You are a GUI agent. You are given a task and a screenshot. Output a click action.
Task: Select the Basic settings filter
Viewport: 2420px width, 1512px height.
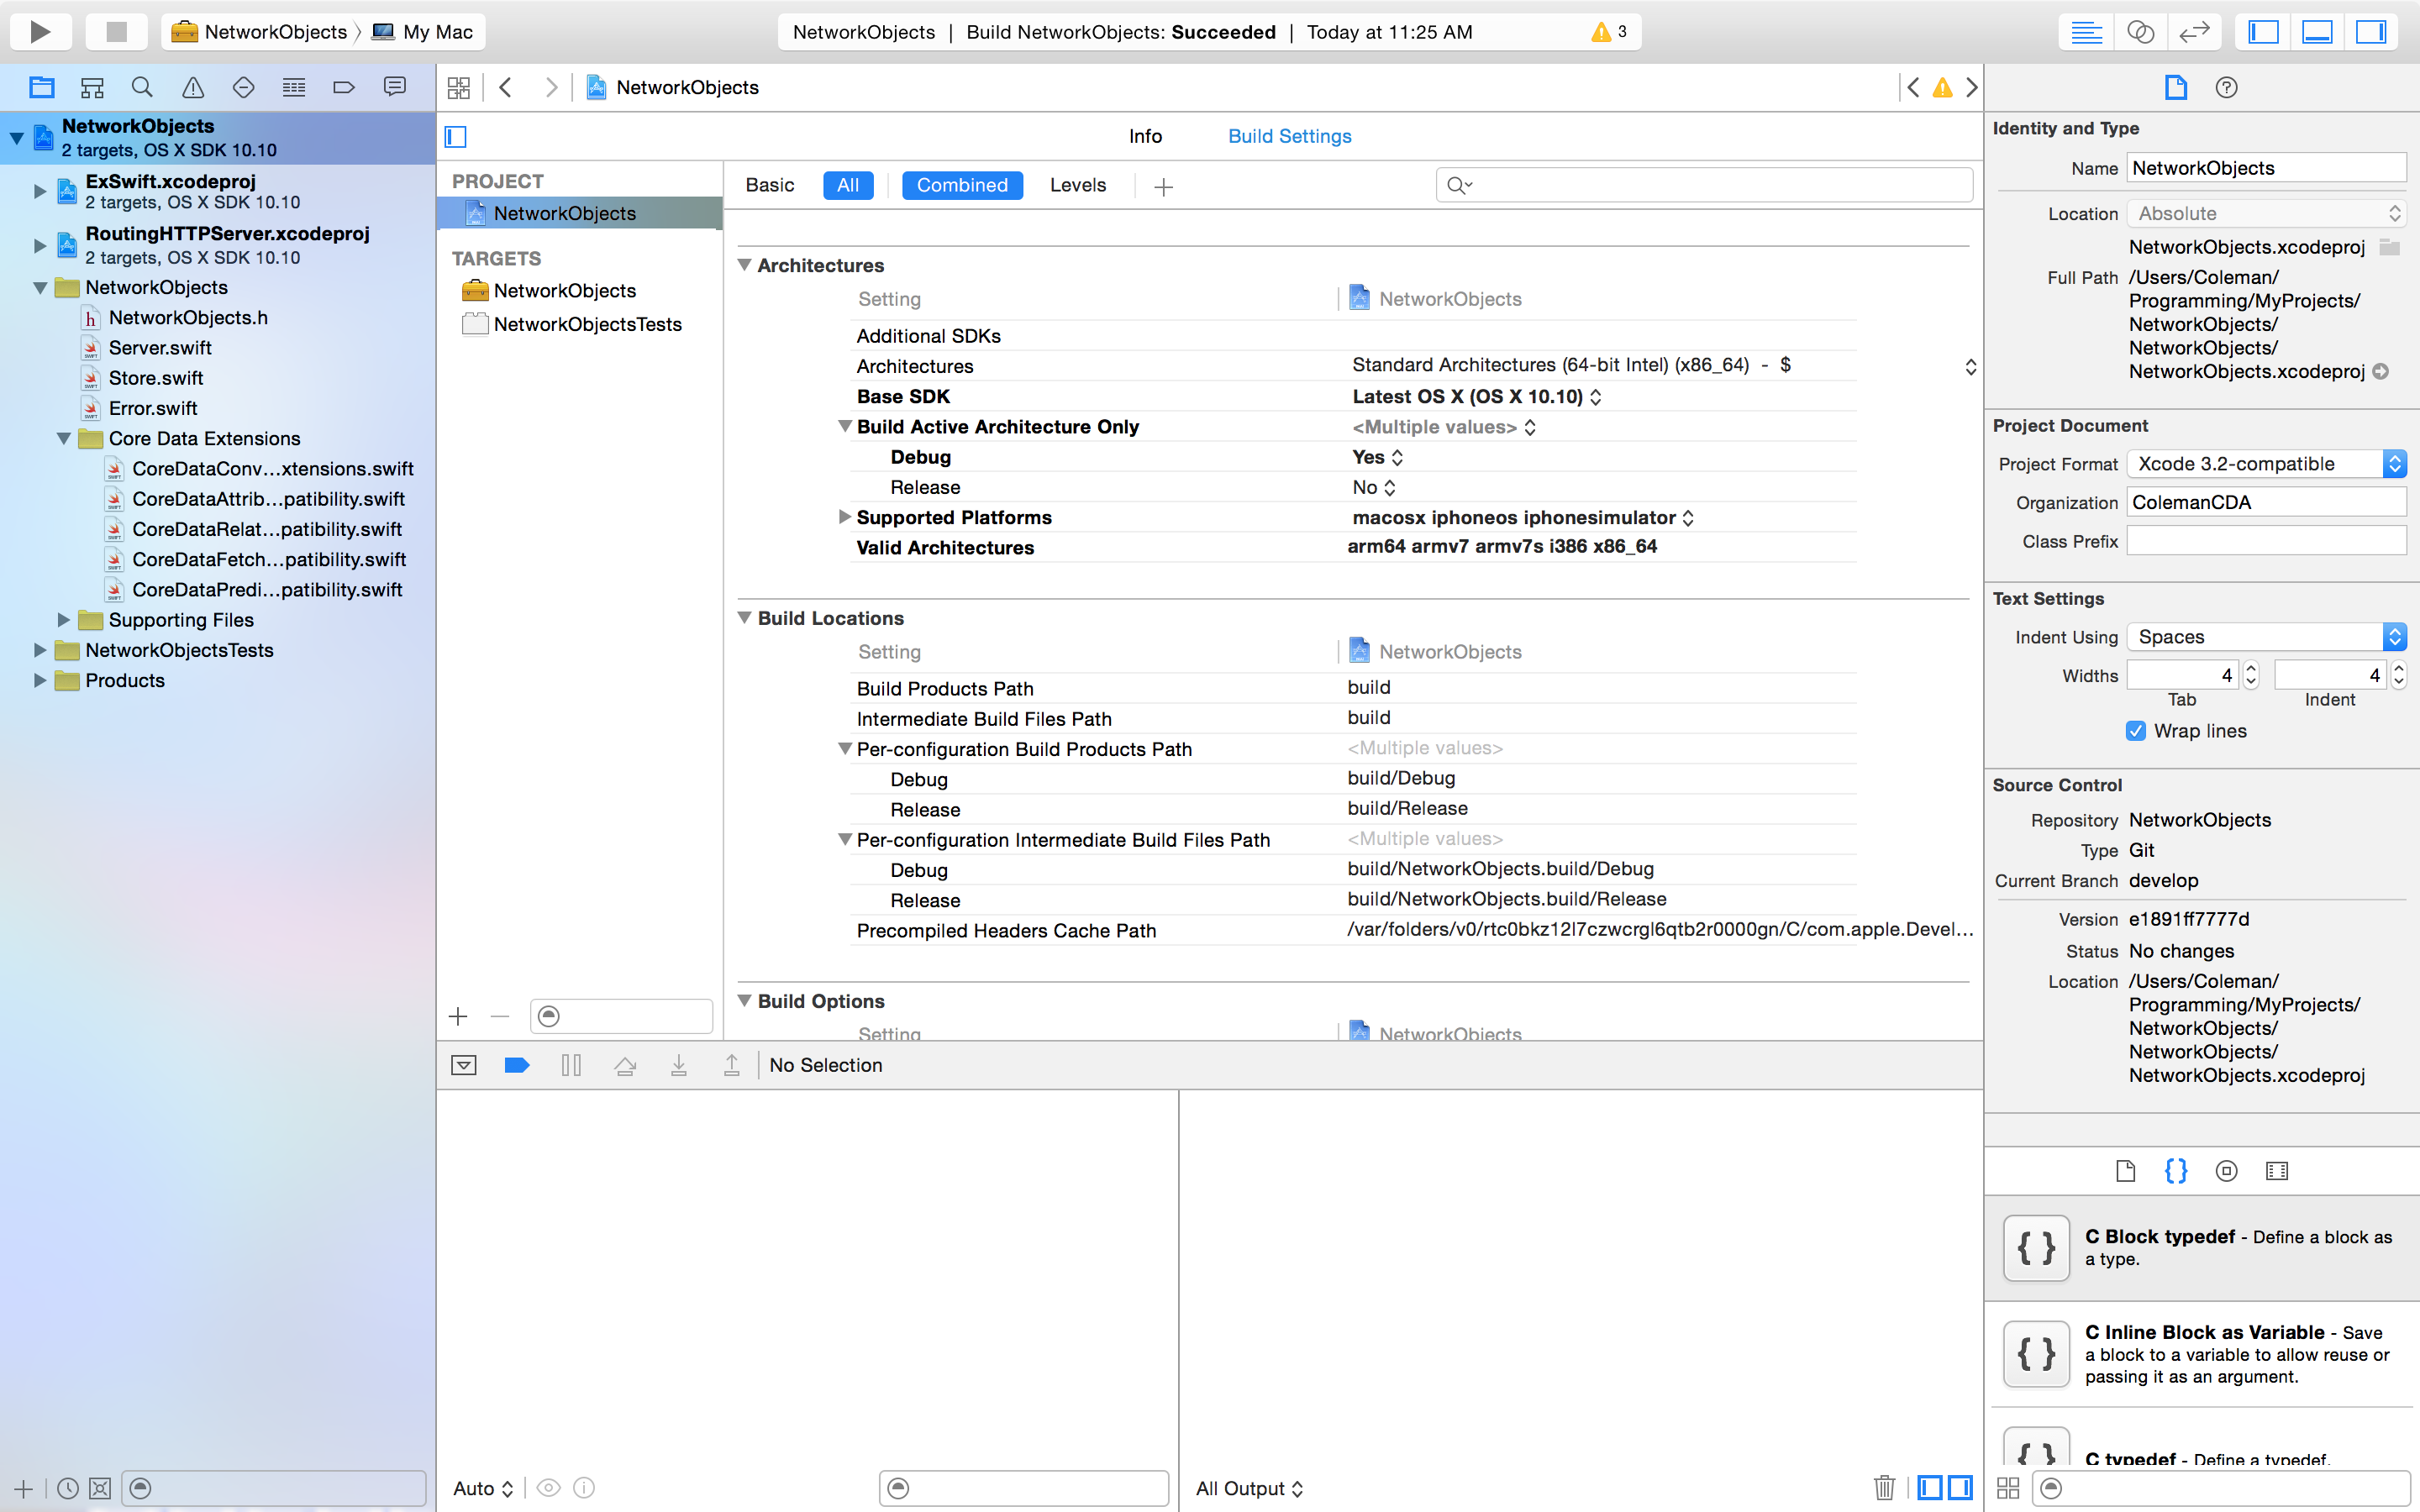point(769,185)
